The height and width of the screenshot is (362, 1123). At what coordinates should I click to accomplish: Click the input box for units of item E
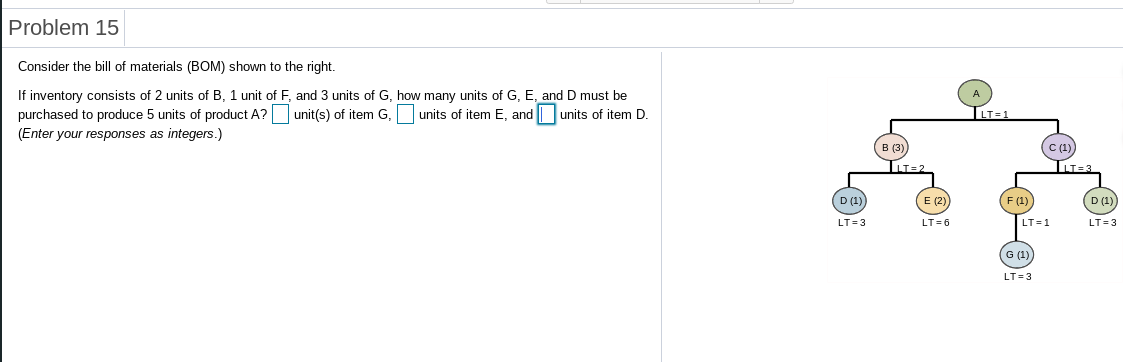405,115
